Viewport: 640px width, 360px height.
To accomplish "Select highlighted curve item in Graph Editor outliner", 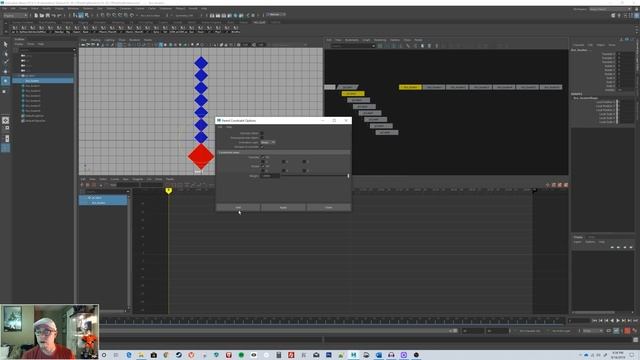I will point(103,202).
